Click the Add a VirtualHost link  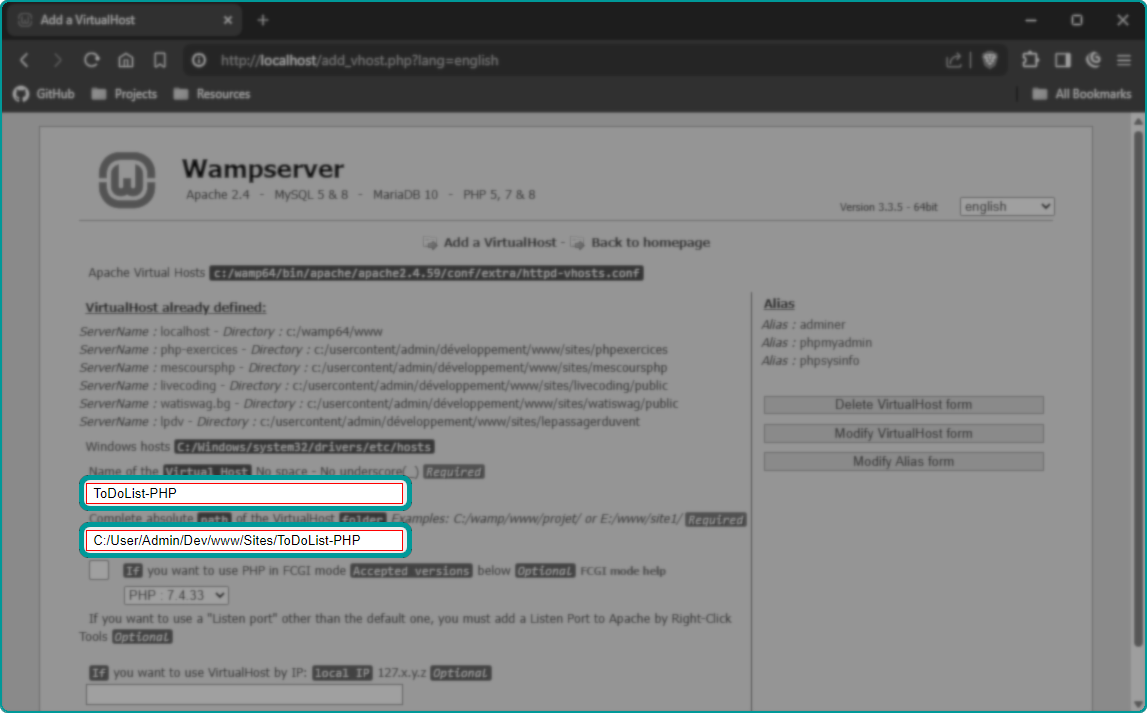click(x=500, y=242)
